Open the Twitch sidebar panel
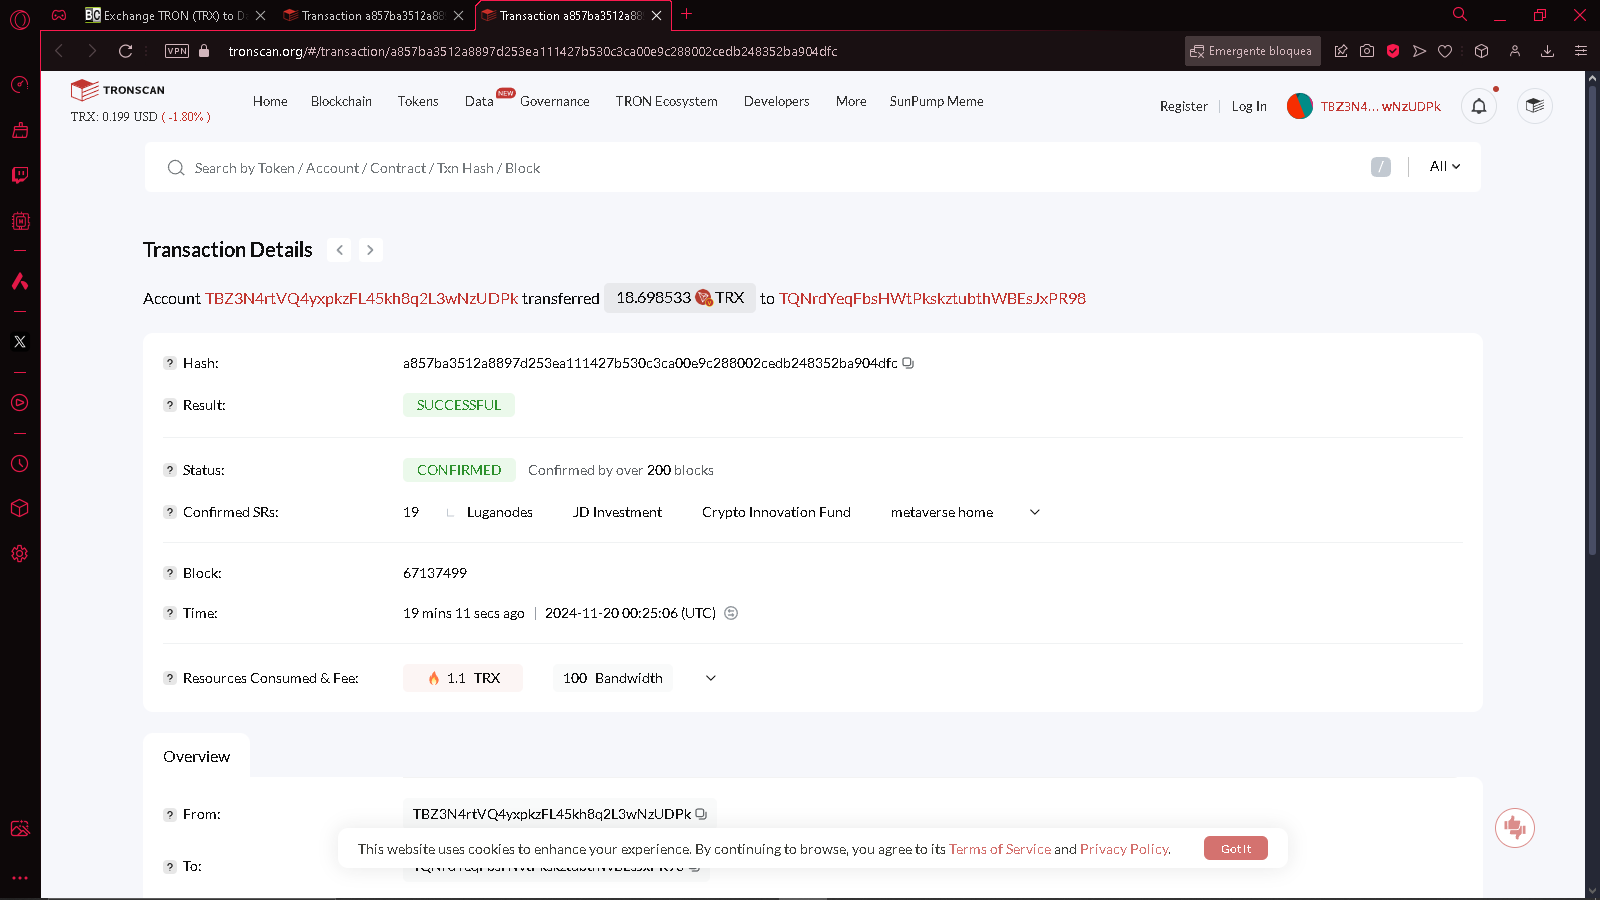This screenshot has width=1600, height=900. (19, 175)
